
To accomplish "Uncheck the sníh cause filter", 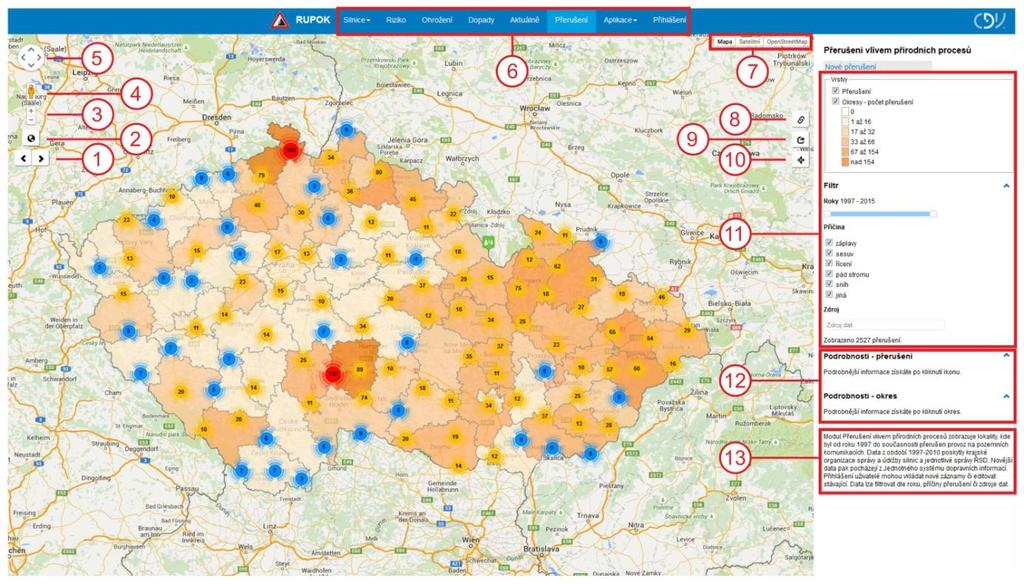I will pyautogui.click(x=829, y=284).
